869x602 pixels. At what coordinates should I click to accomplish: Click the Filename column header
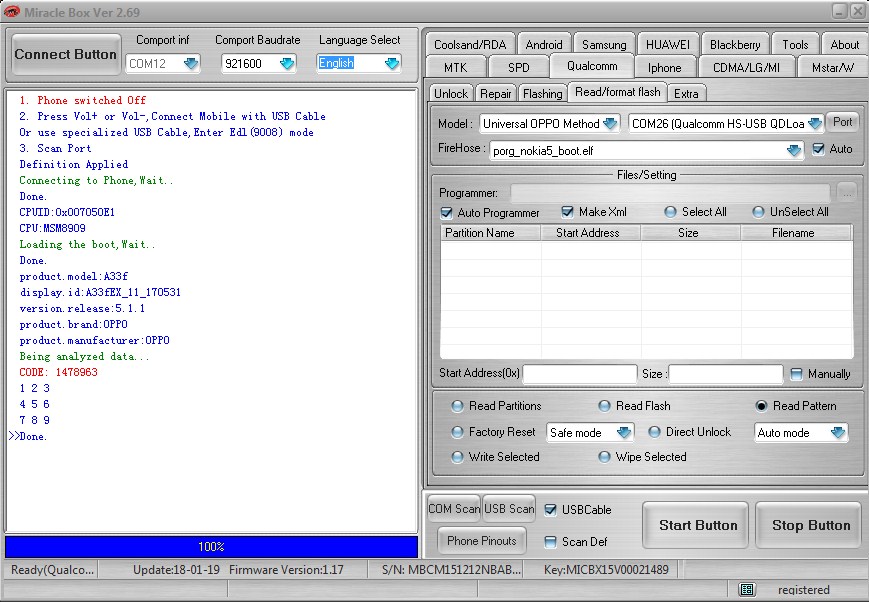click(796, 233)
